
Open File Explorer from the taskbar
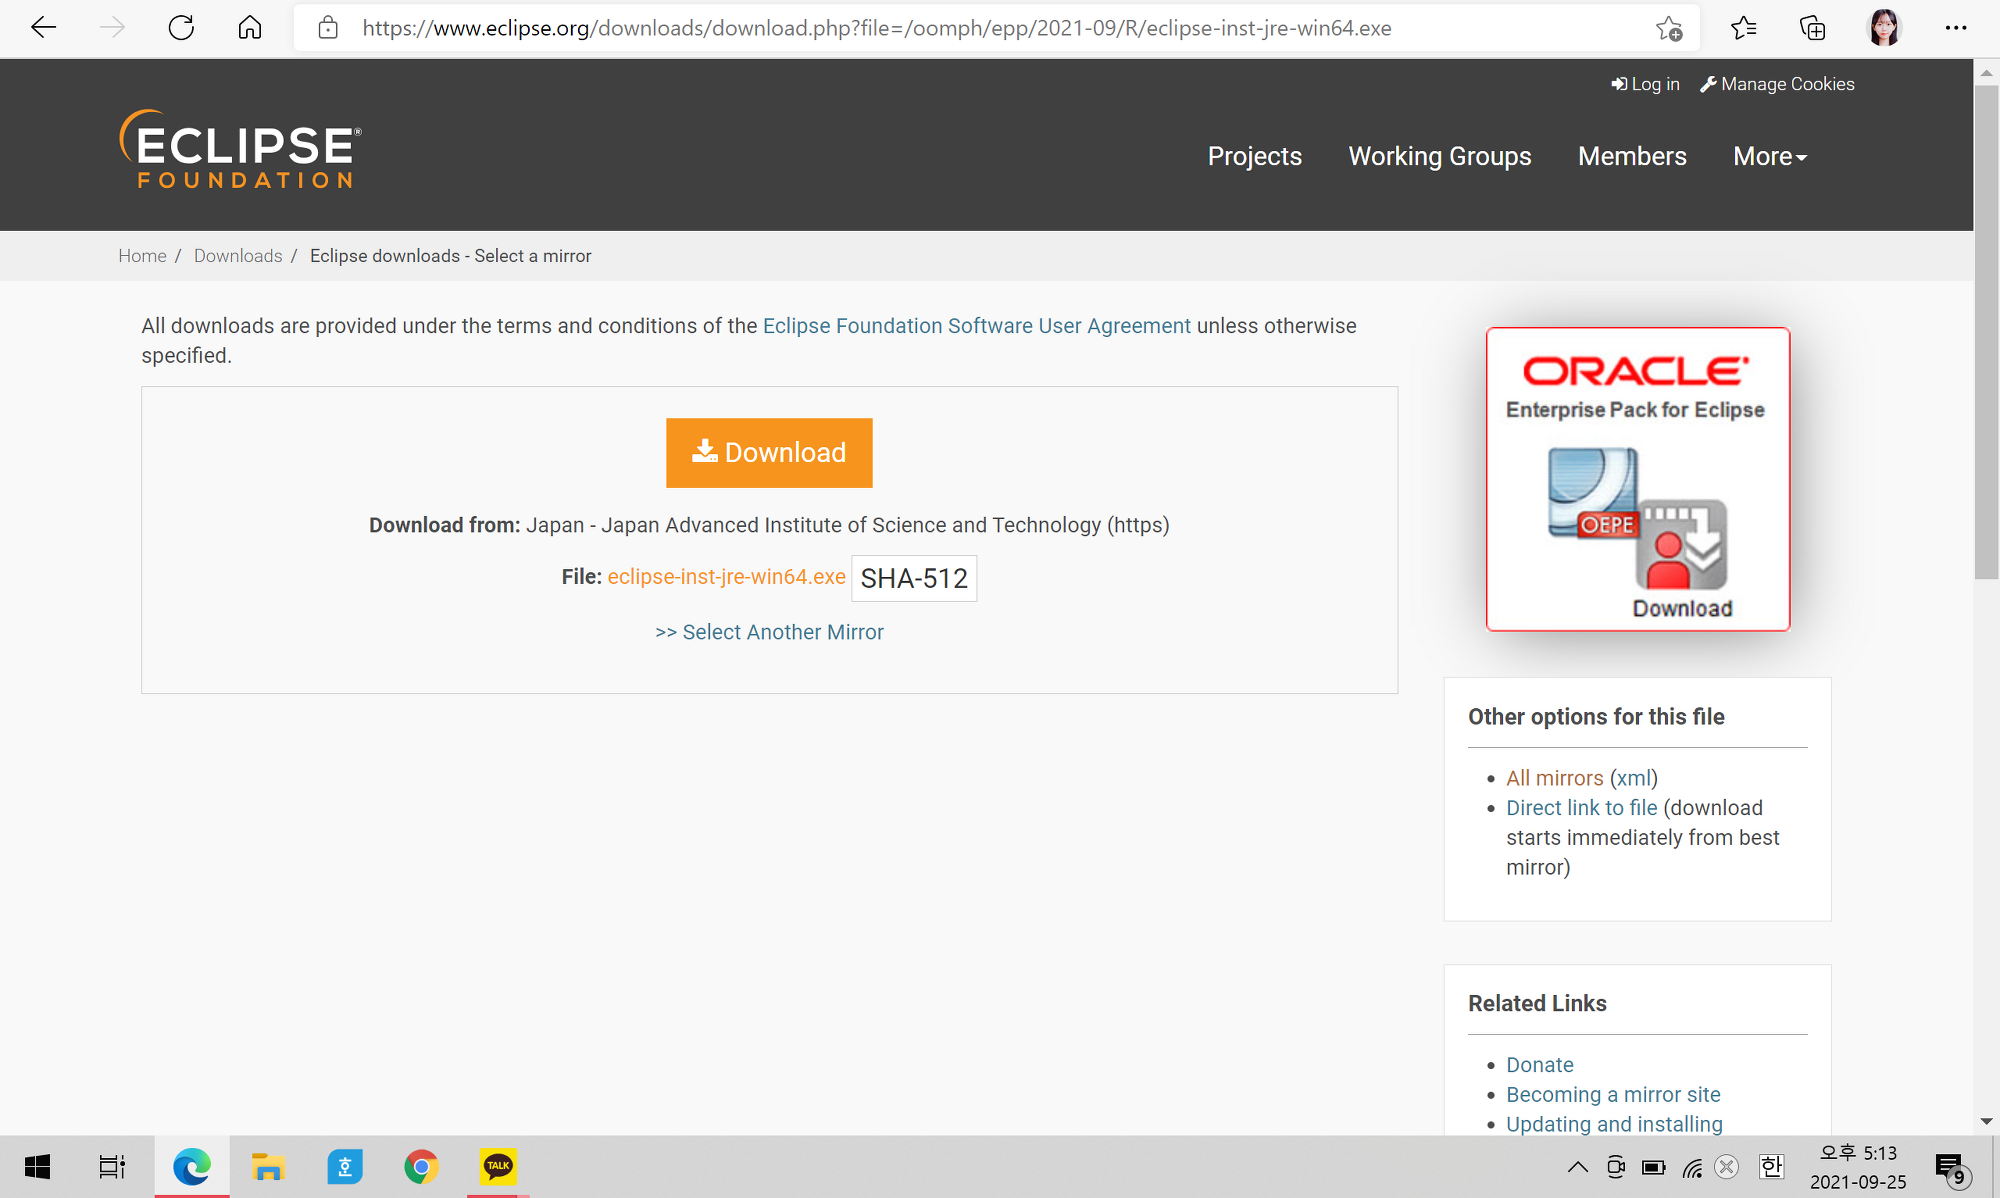(x=268, y=1167)
